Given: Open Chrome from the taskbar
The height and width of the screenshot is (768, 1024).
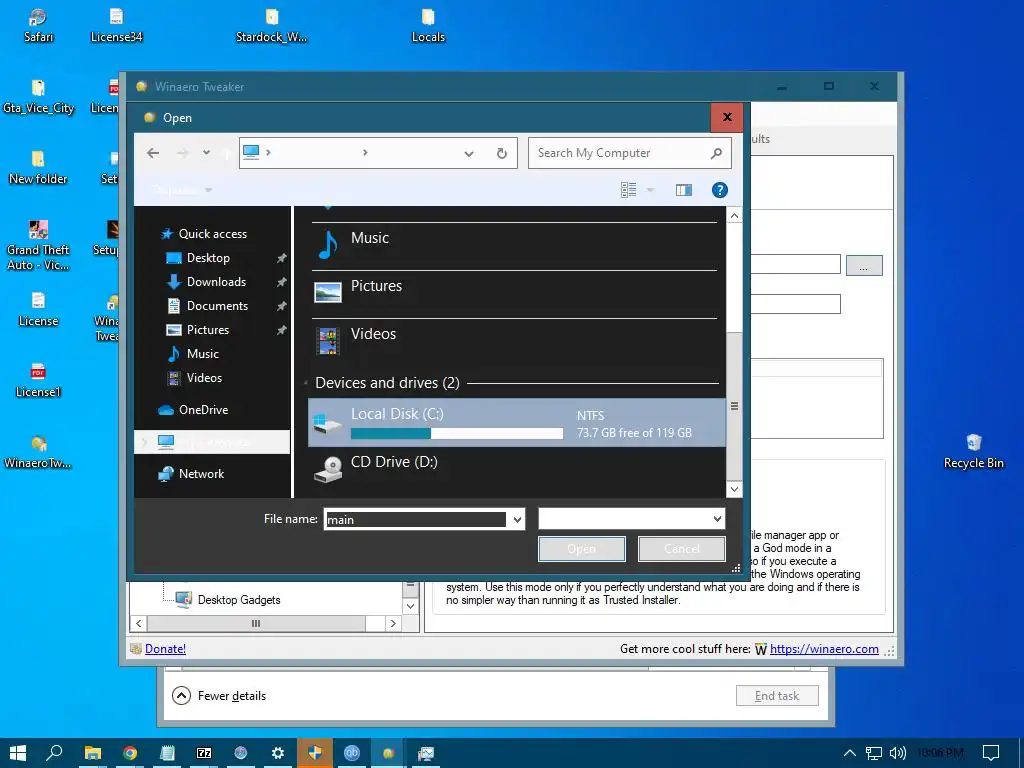Looking at the screenshot, I should coord(130,753).
